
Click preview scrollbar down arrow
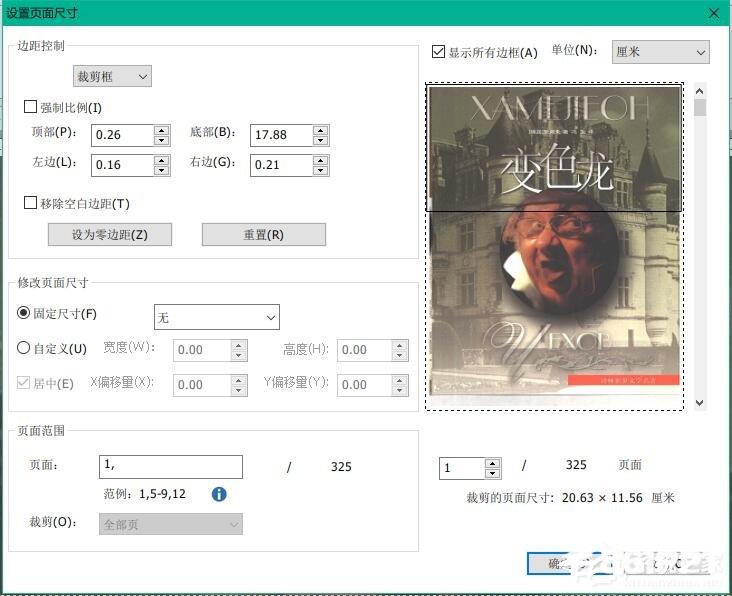(x=699, y=403)
